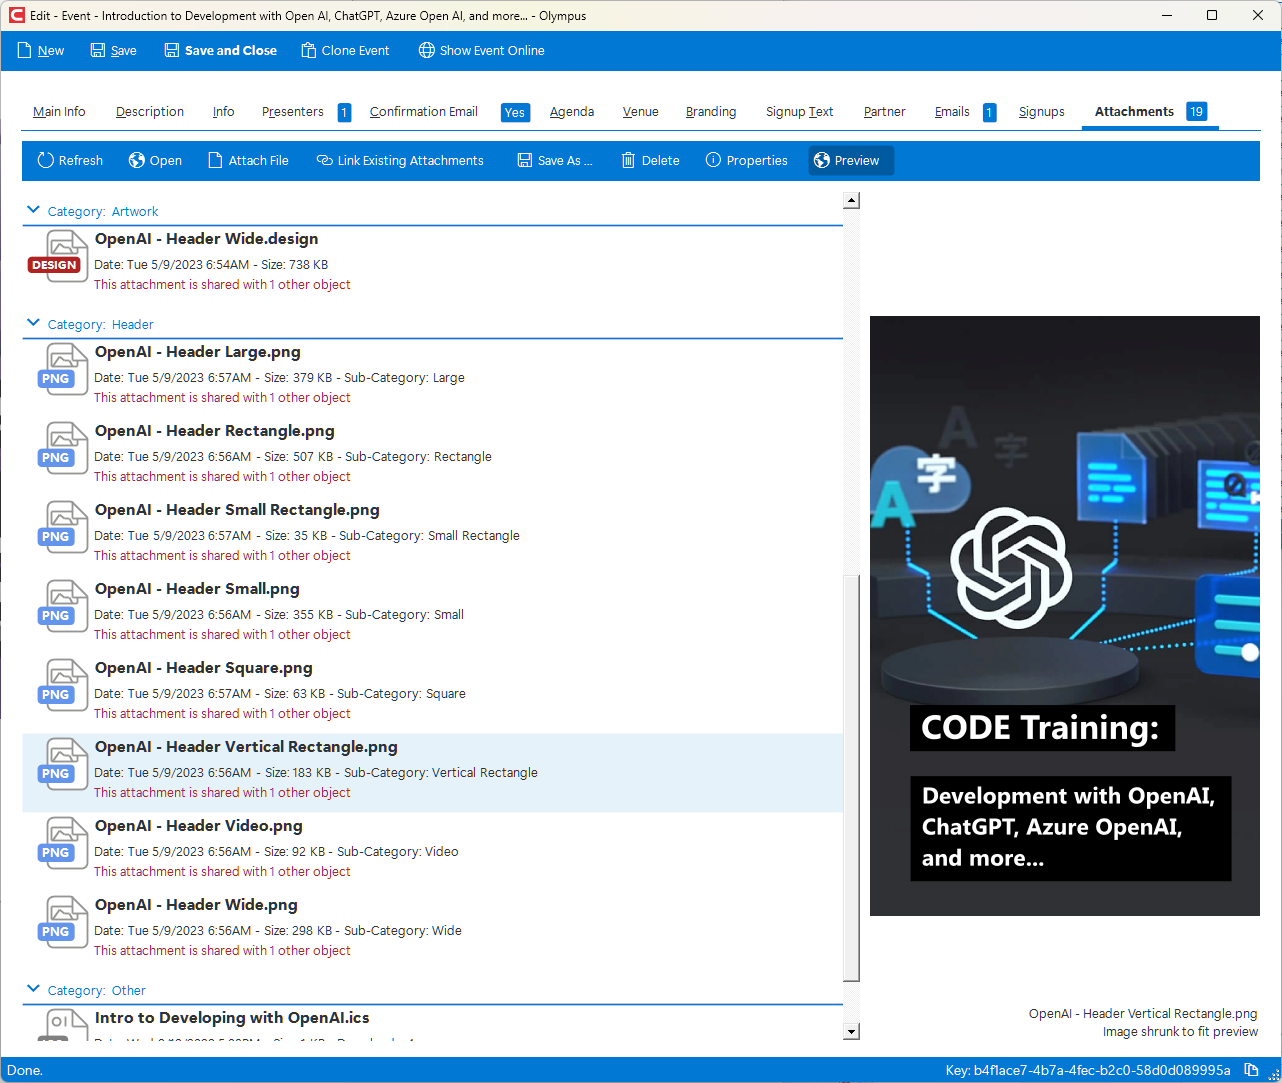Select OpenAI - Header Small.png title
This screenshot has height=1083, width=1282.
(x=197, y=589)
